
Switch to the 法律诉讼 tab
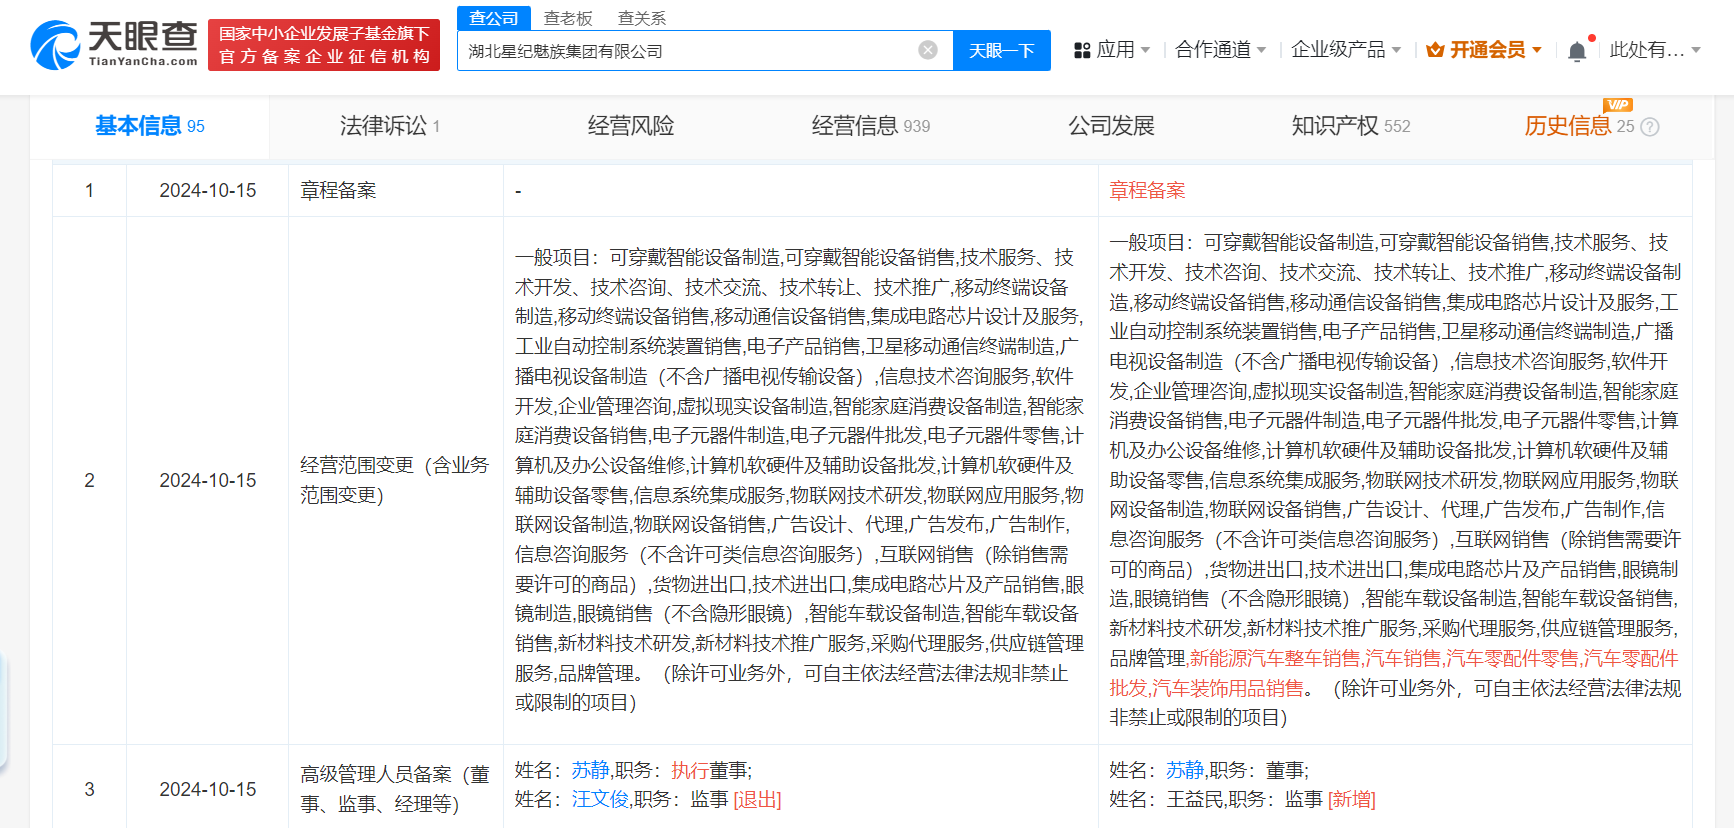pyautogui.click(x=389, y=126)
